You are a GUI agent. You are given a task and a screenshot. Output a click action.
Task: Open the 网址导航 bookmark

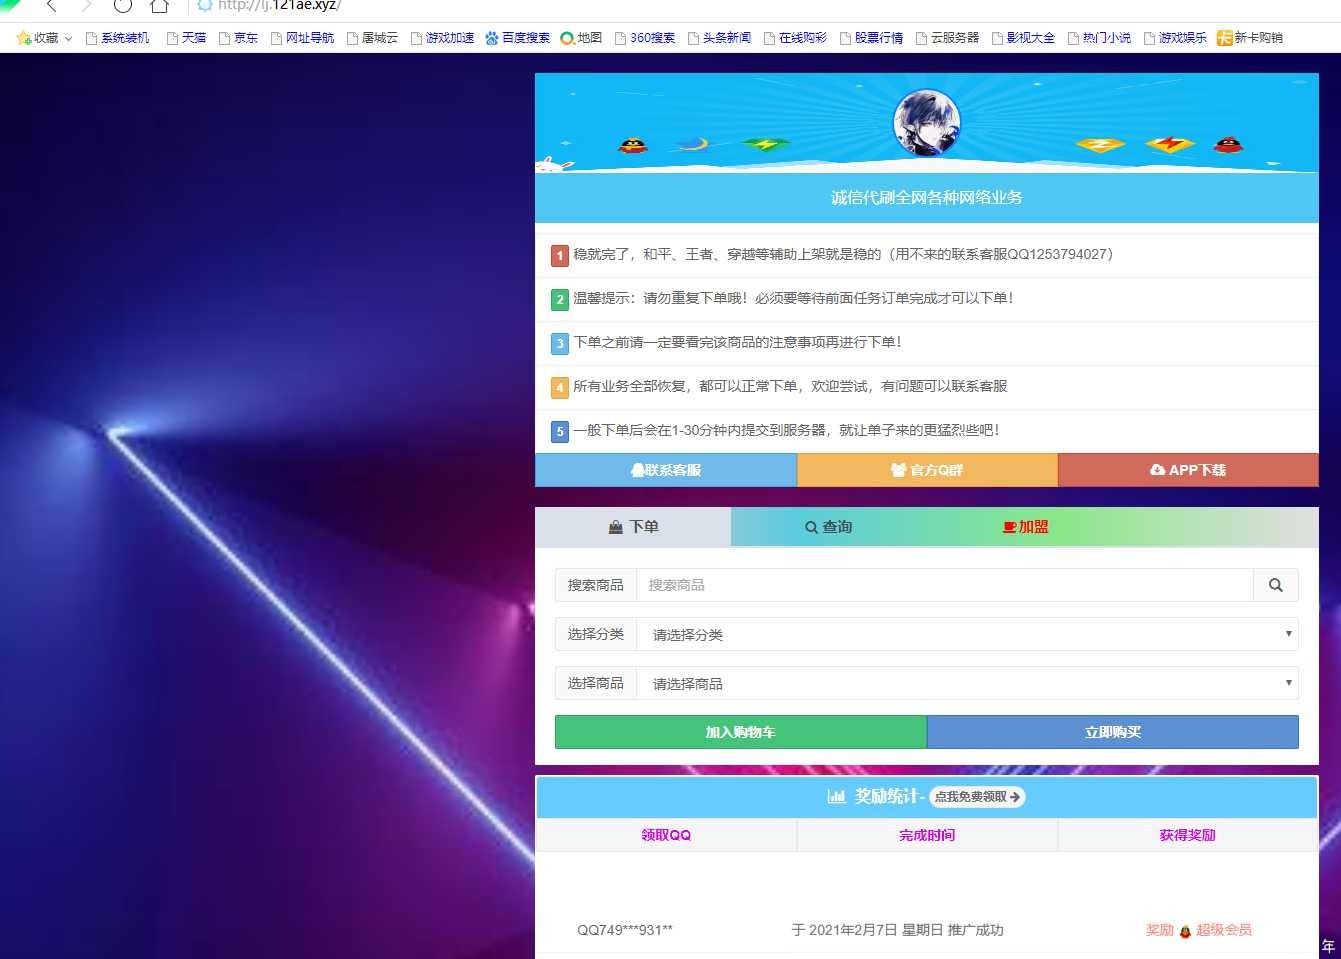302,38
